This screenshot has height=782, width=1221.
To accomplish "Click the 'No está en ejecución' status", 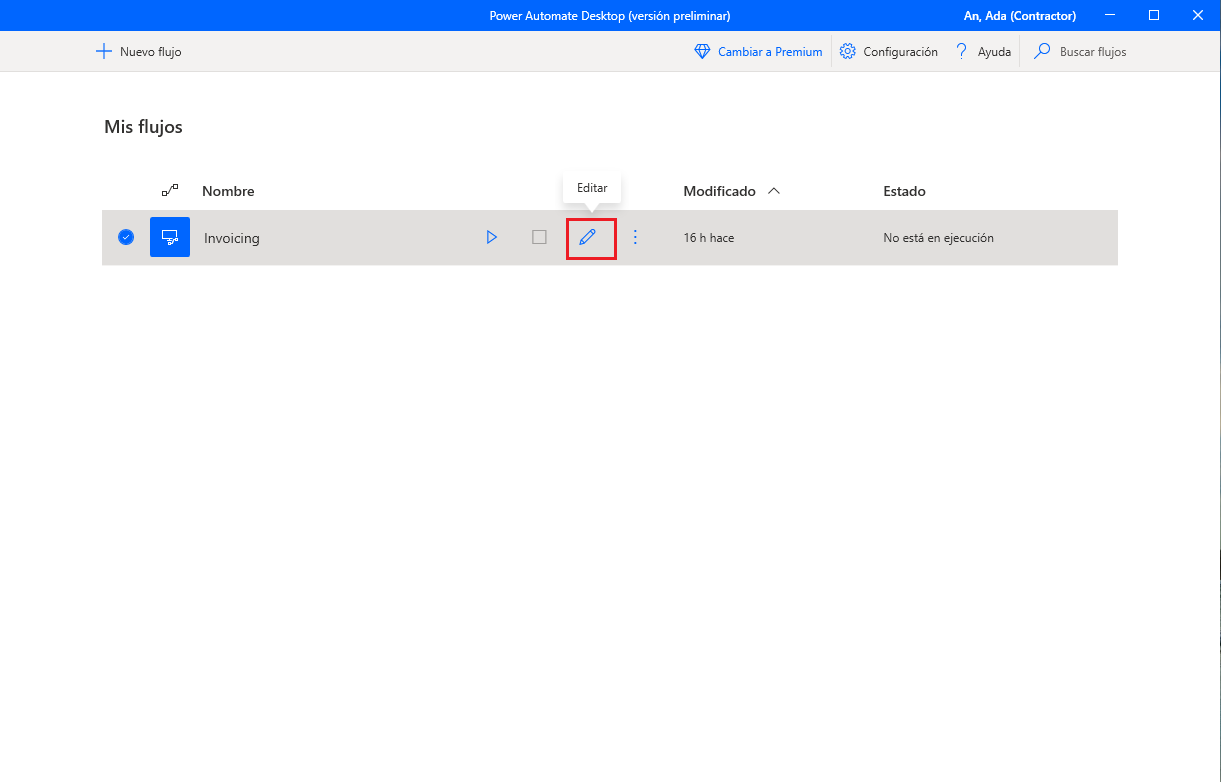I will click(938, 238).
